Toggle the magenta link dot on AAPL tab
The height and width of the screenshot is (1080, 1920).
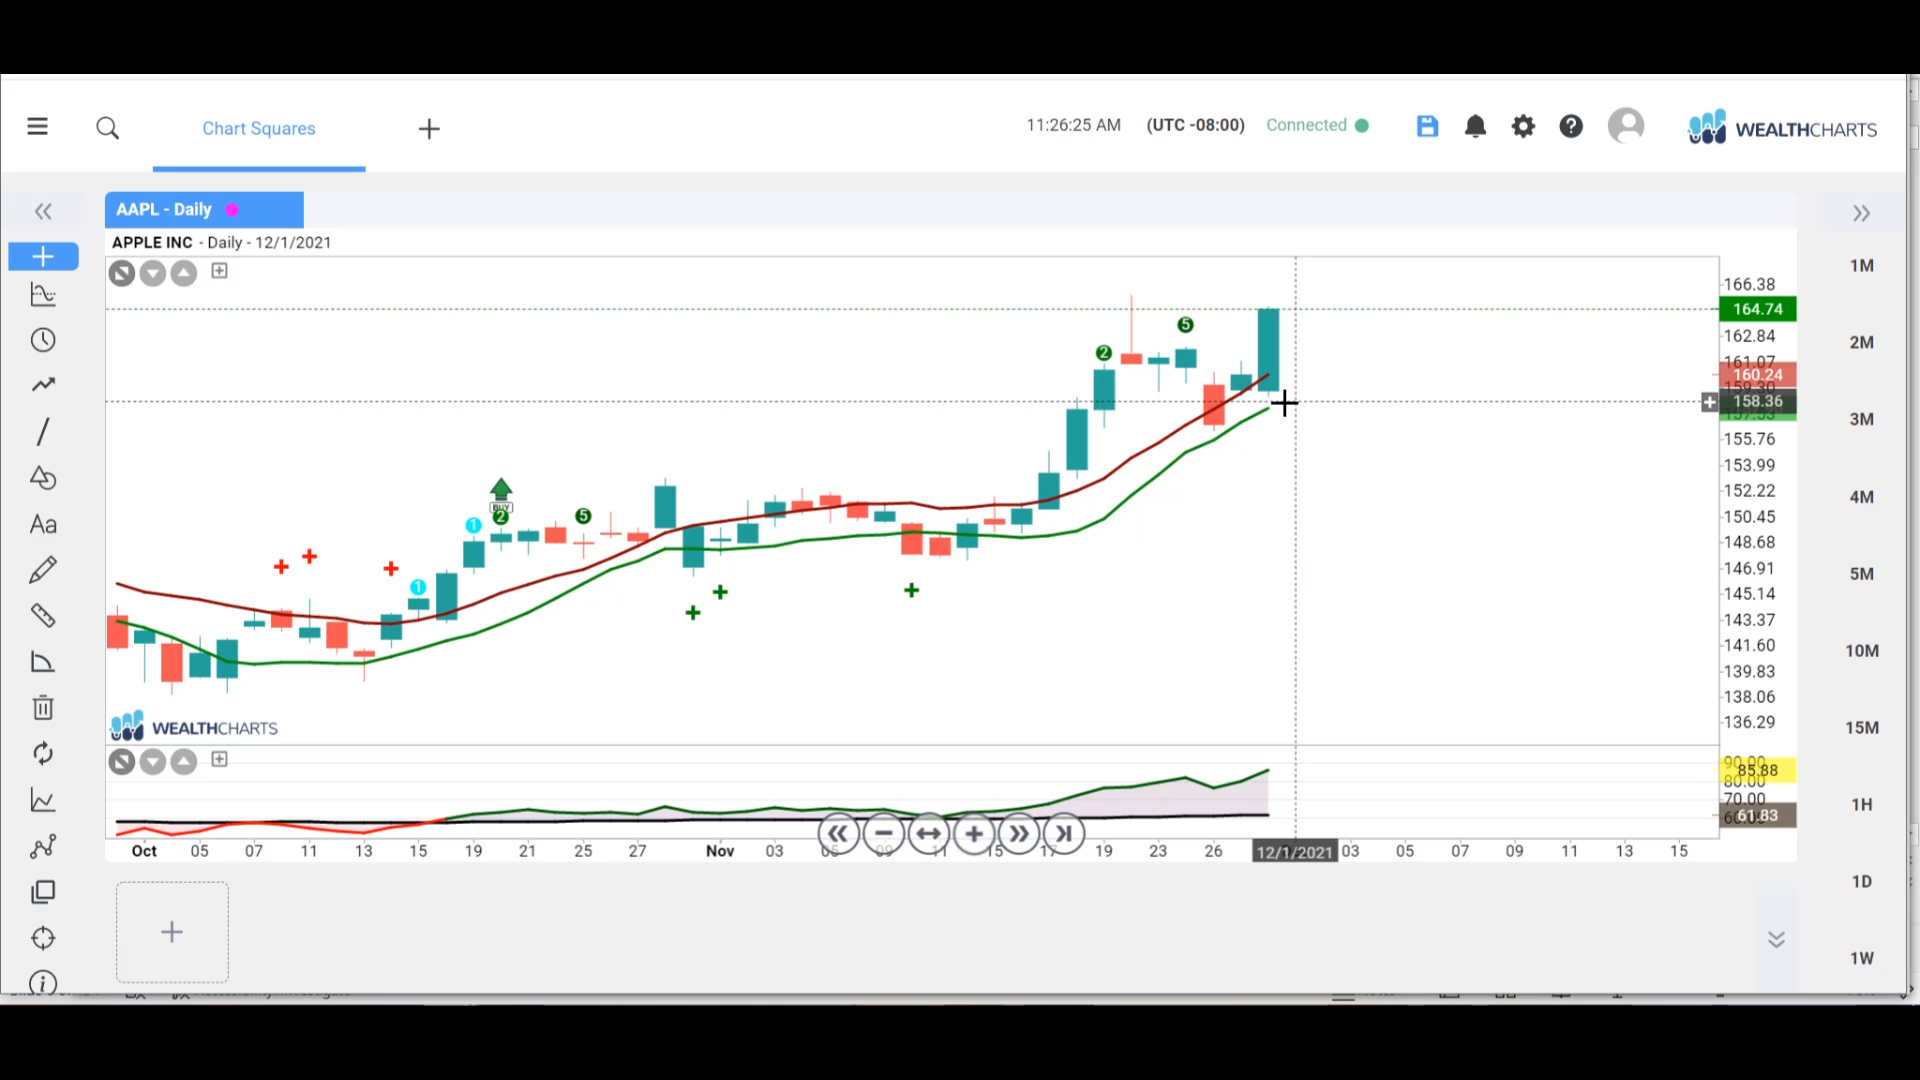point(232,210)
